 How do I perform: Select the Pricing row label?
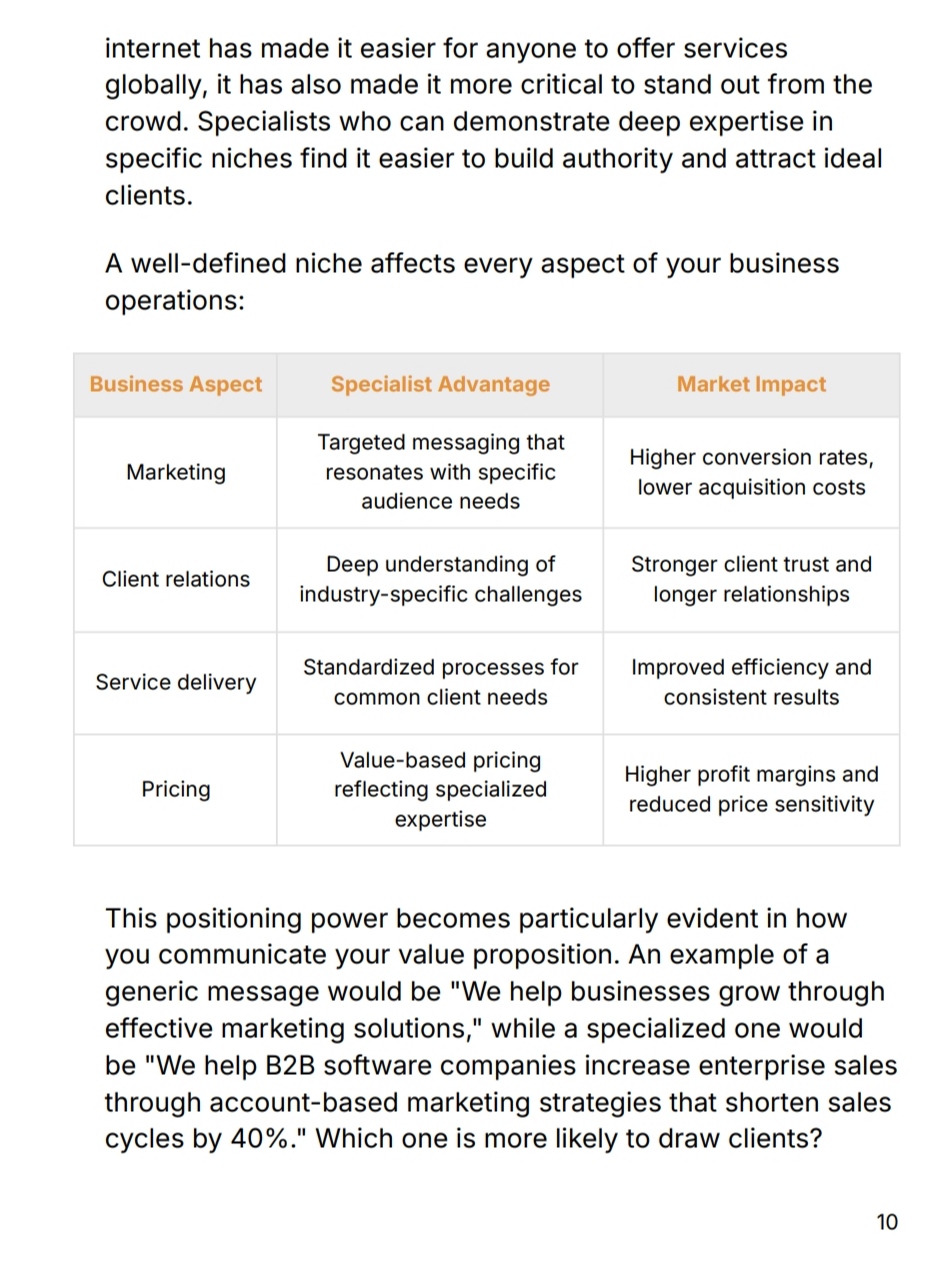(176, 790)
